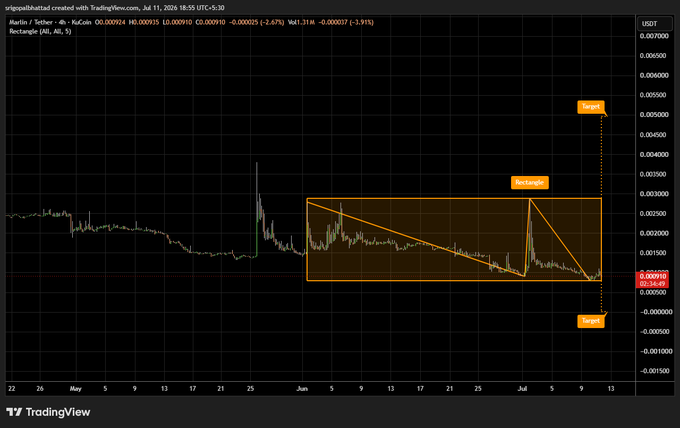680x428 pixels.
Task: Click the low value L0.000910
Action: click(177, 22)
